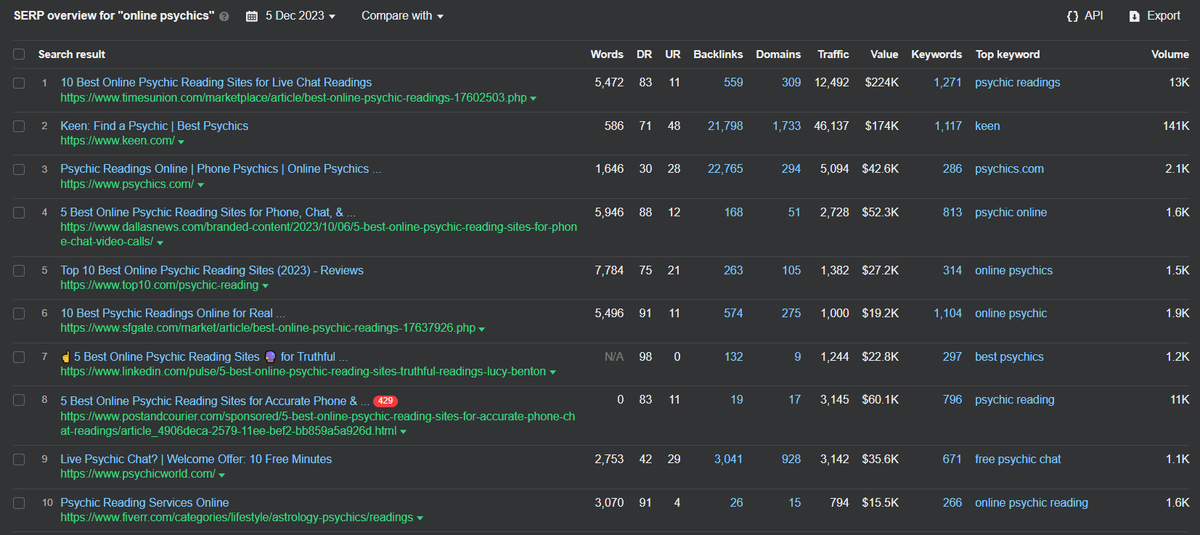Image resolution: width=1200 pixels, height=535 pixels.
Task: Expand the psychicworld.com URL dropdown arrow
Action: (x=222, y=475)
